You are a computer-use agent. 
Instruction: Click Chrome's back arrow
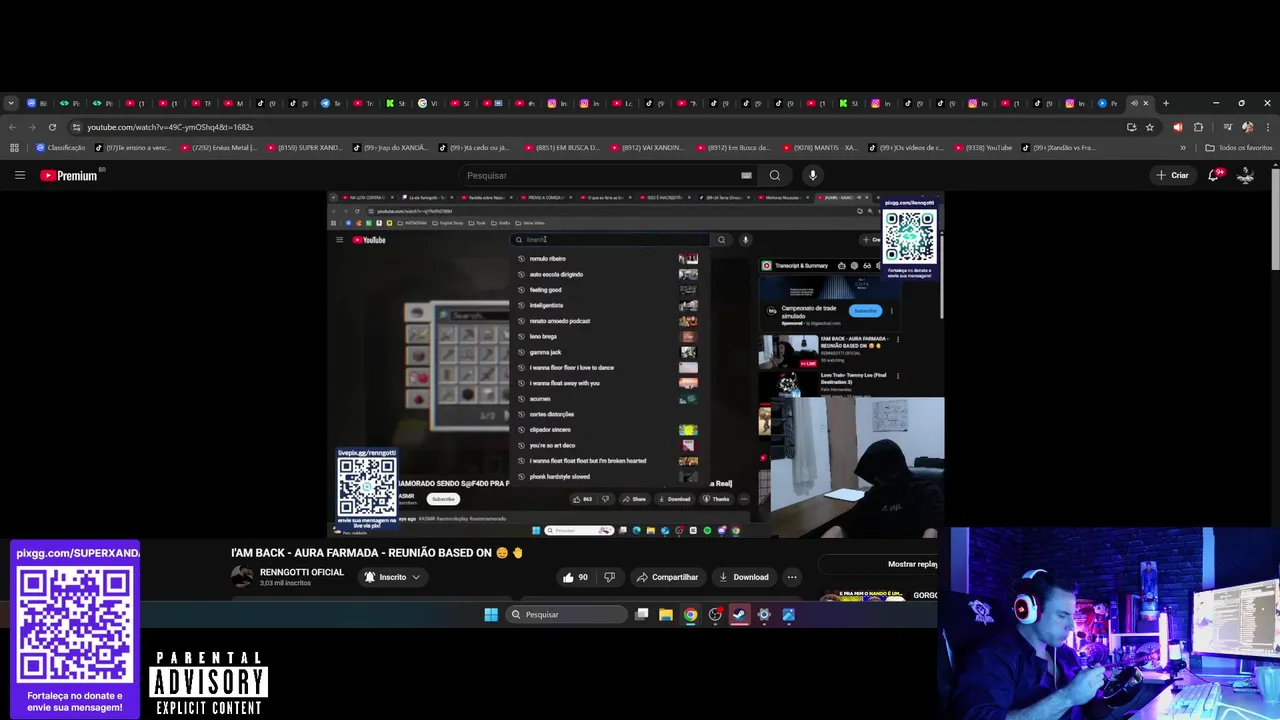click(x=12, y=127)
